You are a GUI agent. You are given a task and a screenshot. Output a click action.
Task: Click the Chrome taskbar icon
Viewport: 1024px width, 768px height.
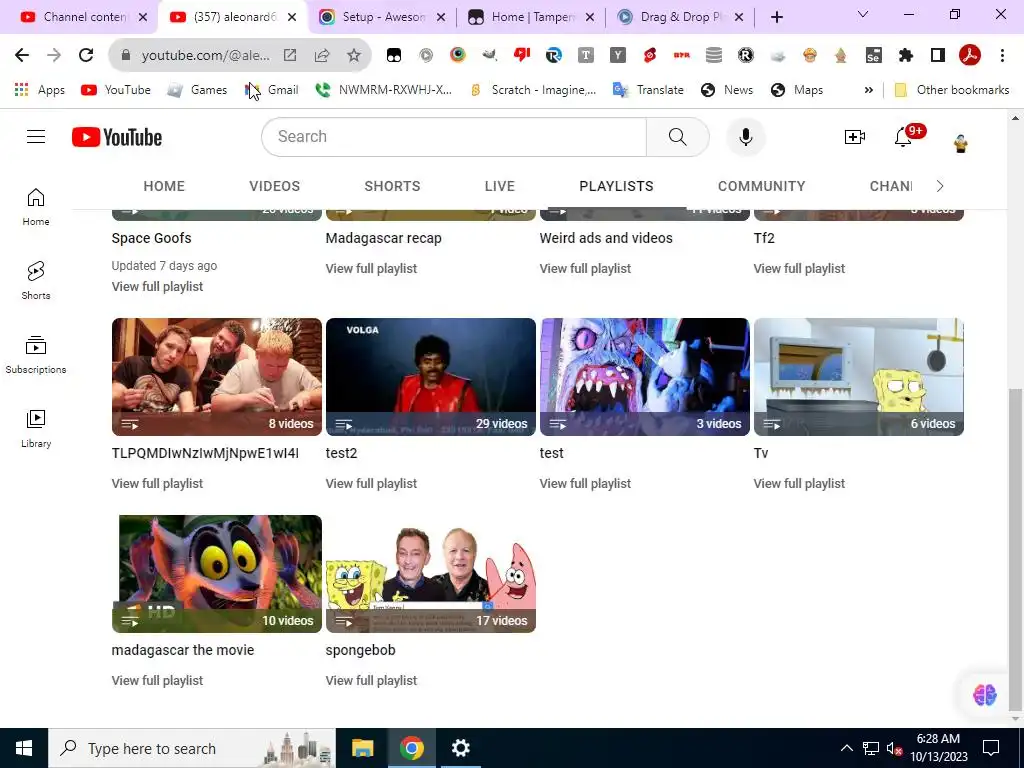tap(411, 748)
